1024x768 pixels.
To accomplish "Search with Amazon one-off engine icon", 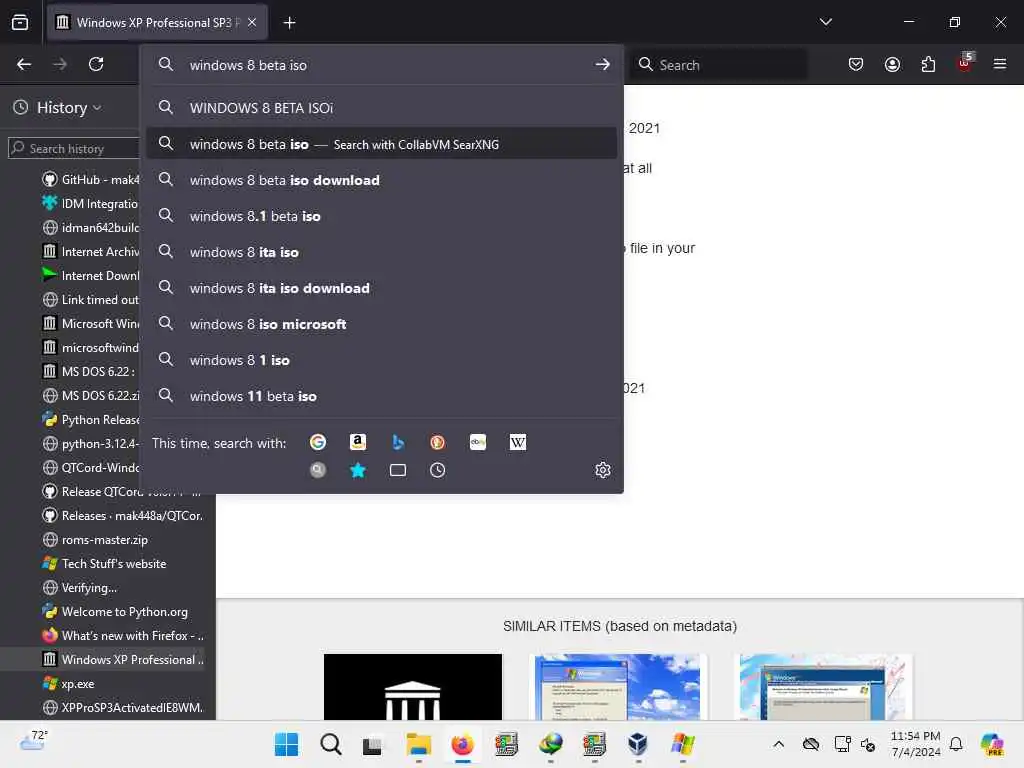I will 358,442.
